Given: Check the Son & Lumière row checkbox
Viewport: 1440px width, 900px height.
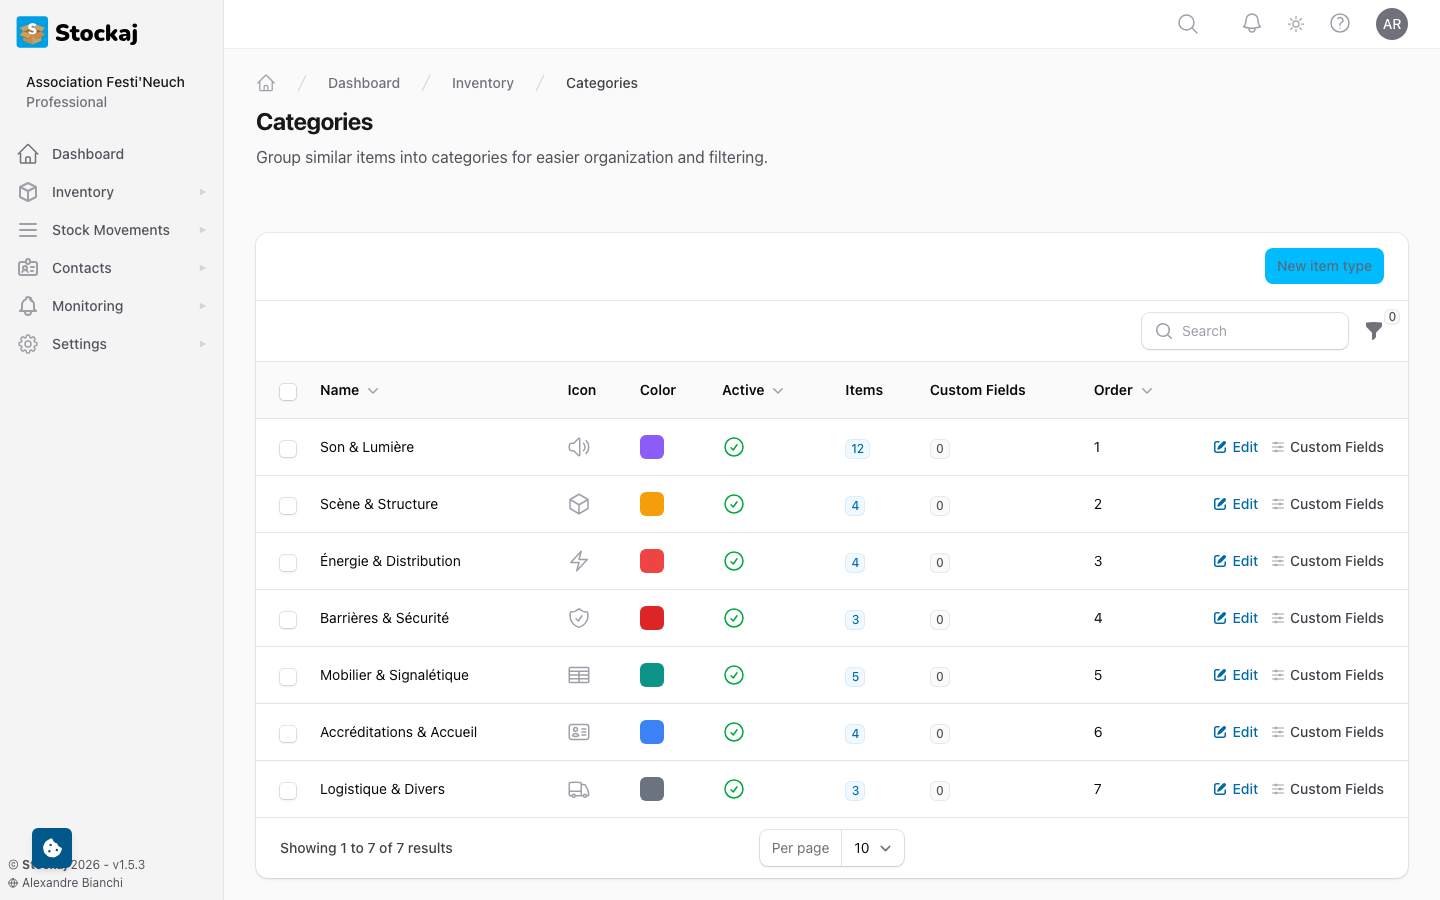Looking at the screenshot, I should pos(288,449).
